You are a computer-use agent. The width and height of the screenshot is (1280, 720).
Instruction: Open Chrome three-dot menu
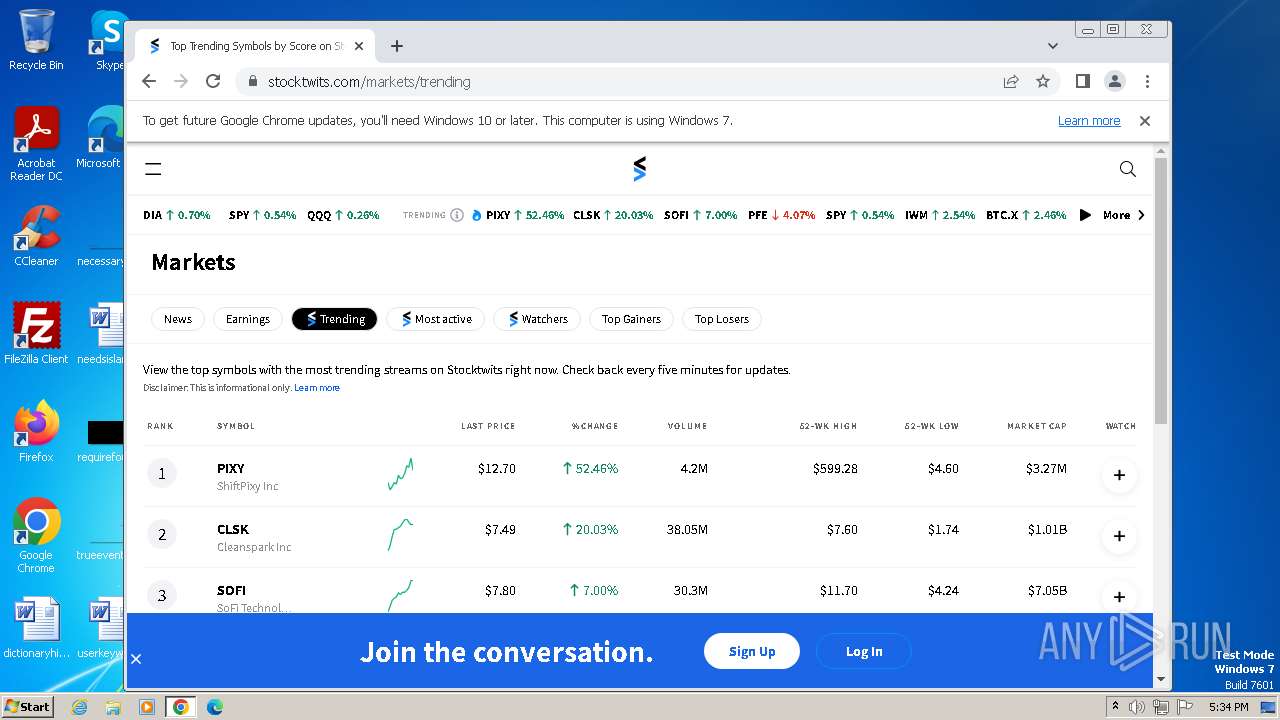coord(1147,81)
